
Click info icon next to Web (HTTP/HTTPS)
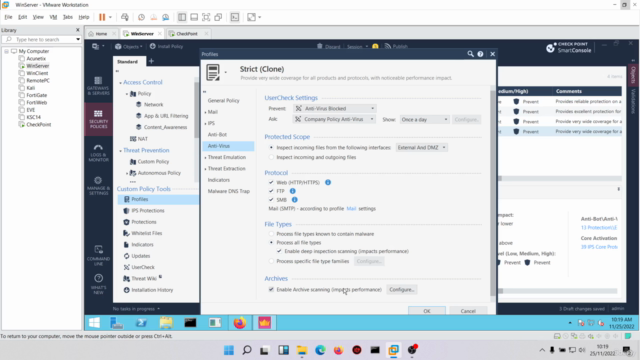tap(328, 182)
